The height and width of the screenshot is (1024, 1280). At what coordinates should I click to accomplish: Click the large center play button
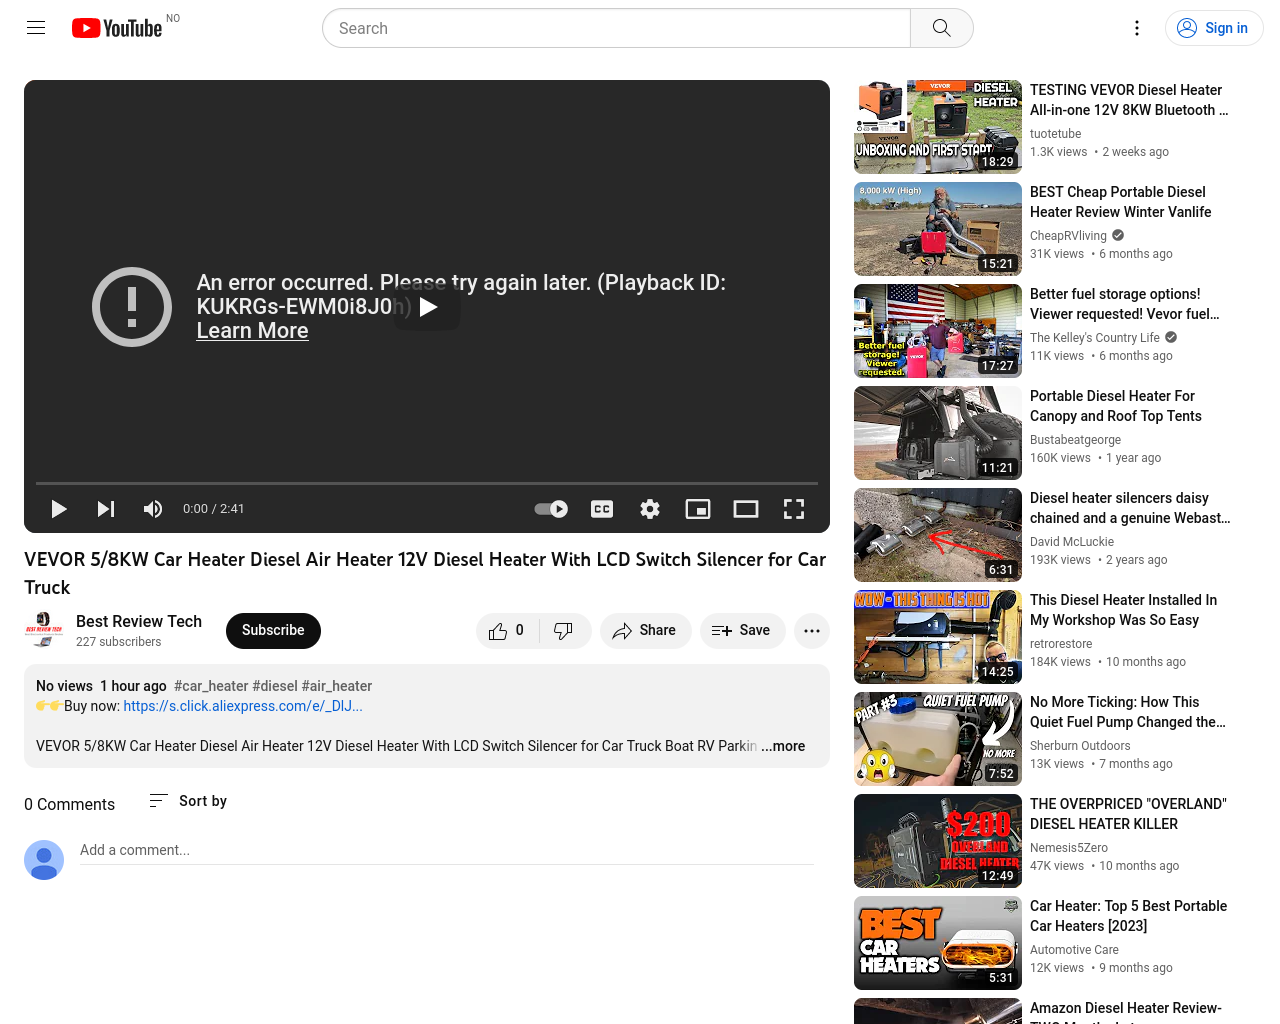[x=427, y=307]
